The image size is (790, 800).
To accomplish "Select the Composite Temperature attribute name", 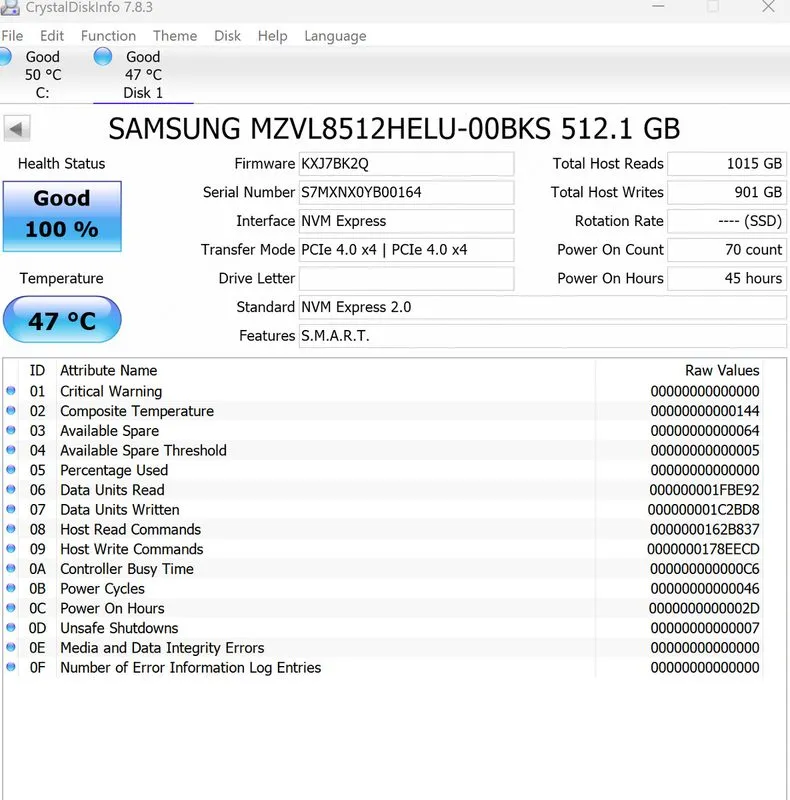I will click(137, 411).
